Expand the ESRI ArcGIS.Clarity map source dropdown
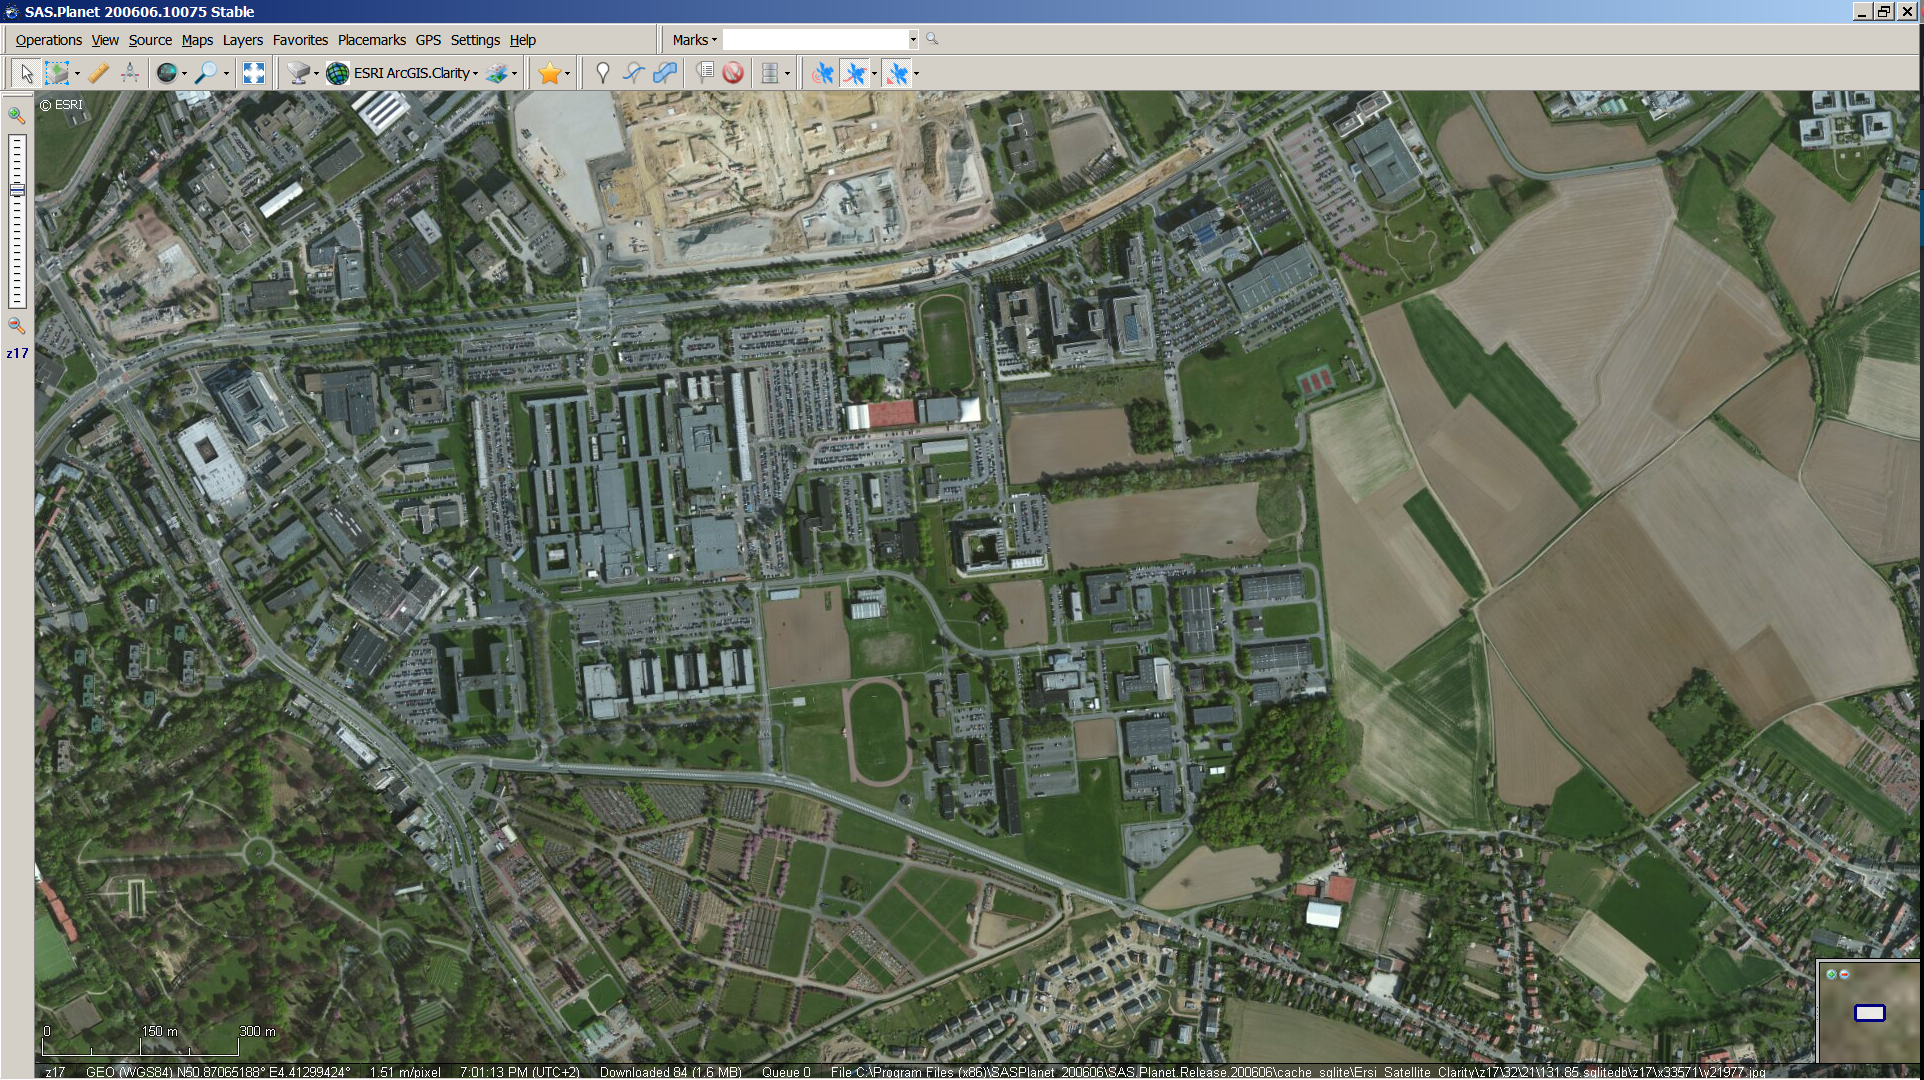Screen dimensions: 1924x1080 477,73
